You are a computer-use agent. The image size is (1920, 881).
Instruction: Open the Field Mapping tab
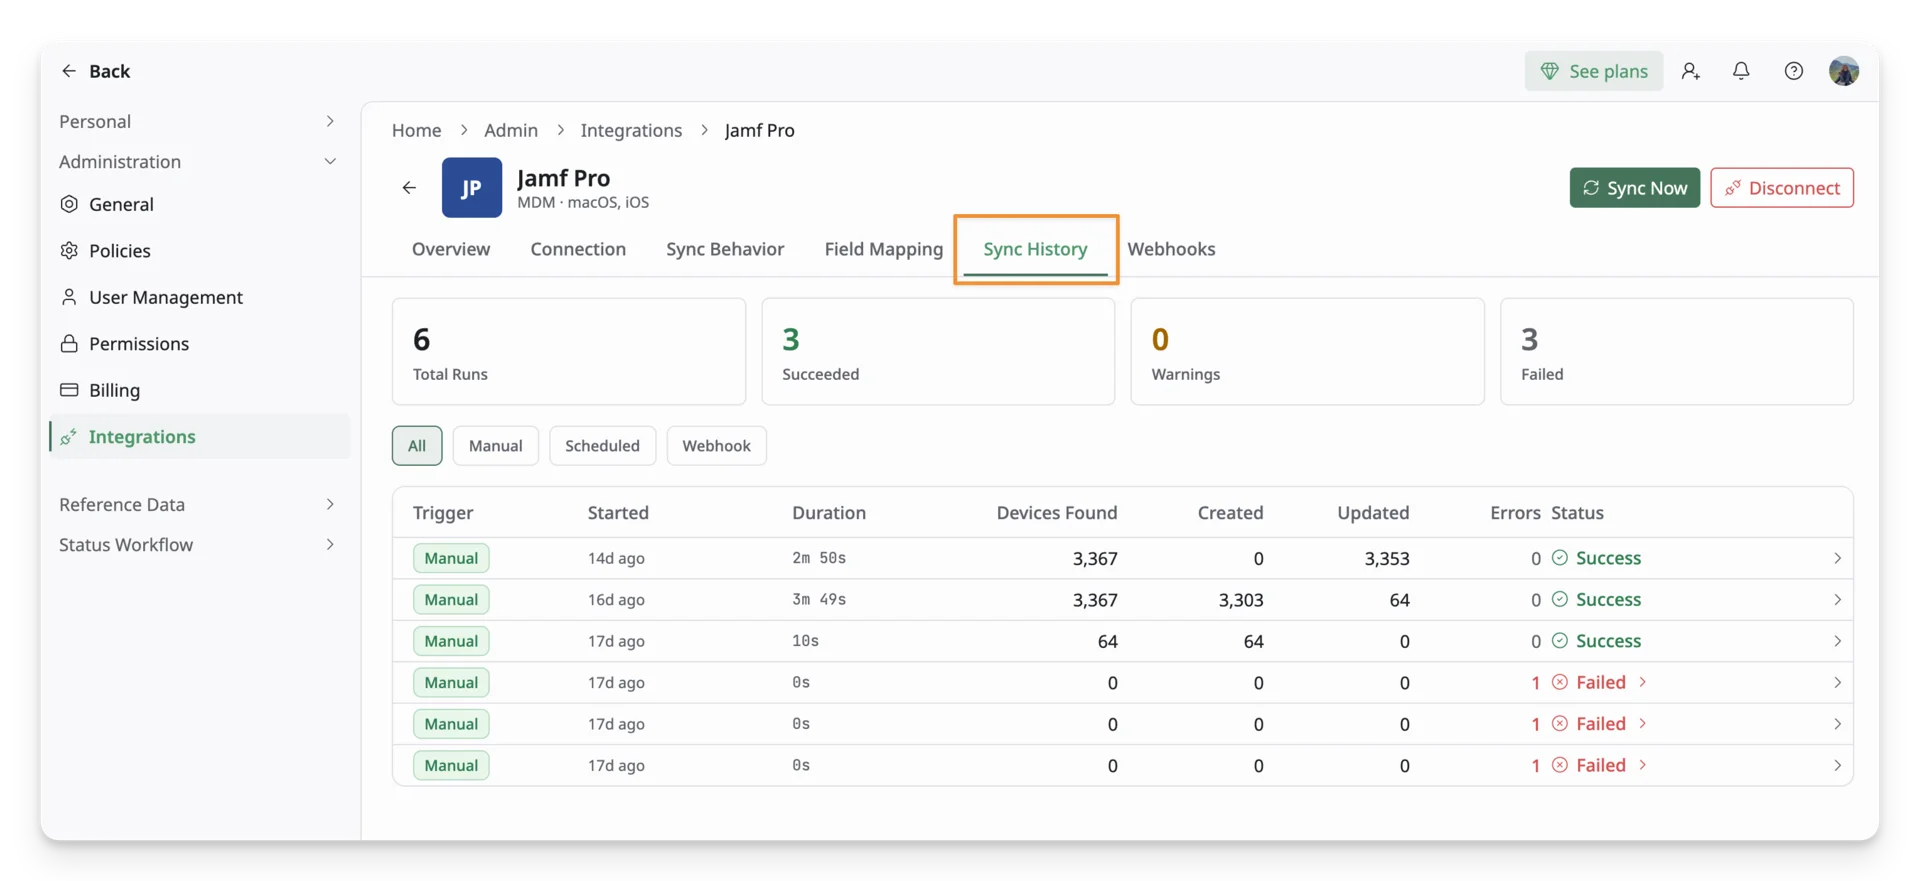point(884,249)
